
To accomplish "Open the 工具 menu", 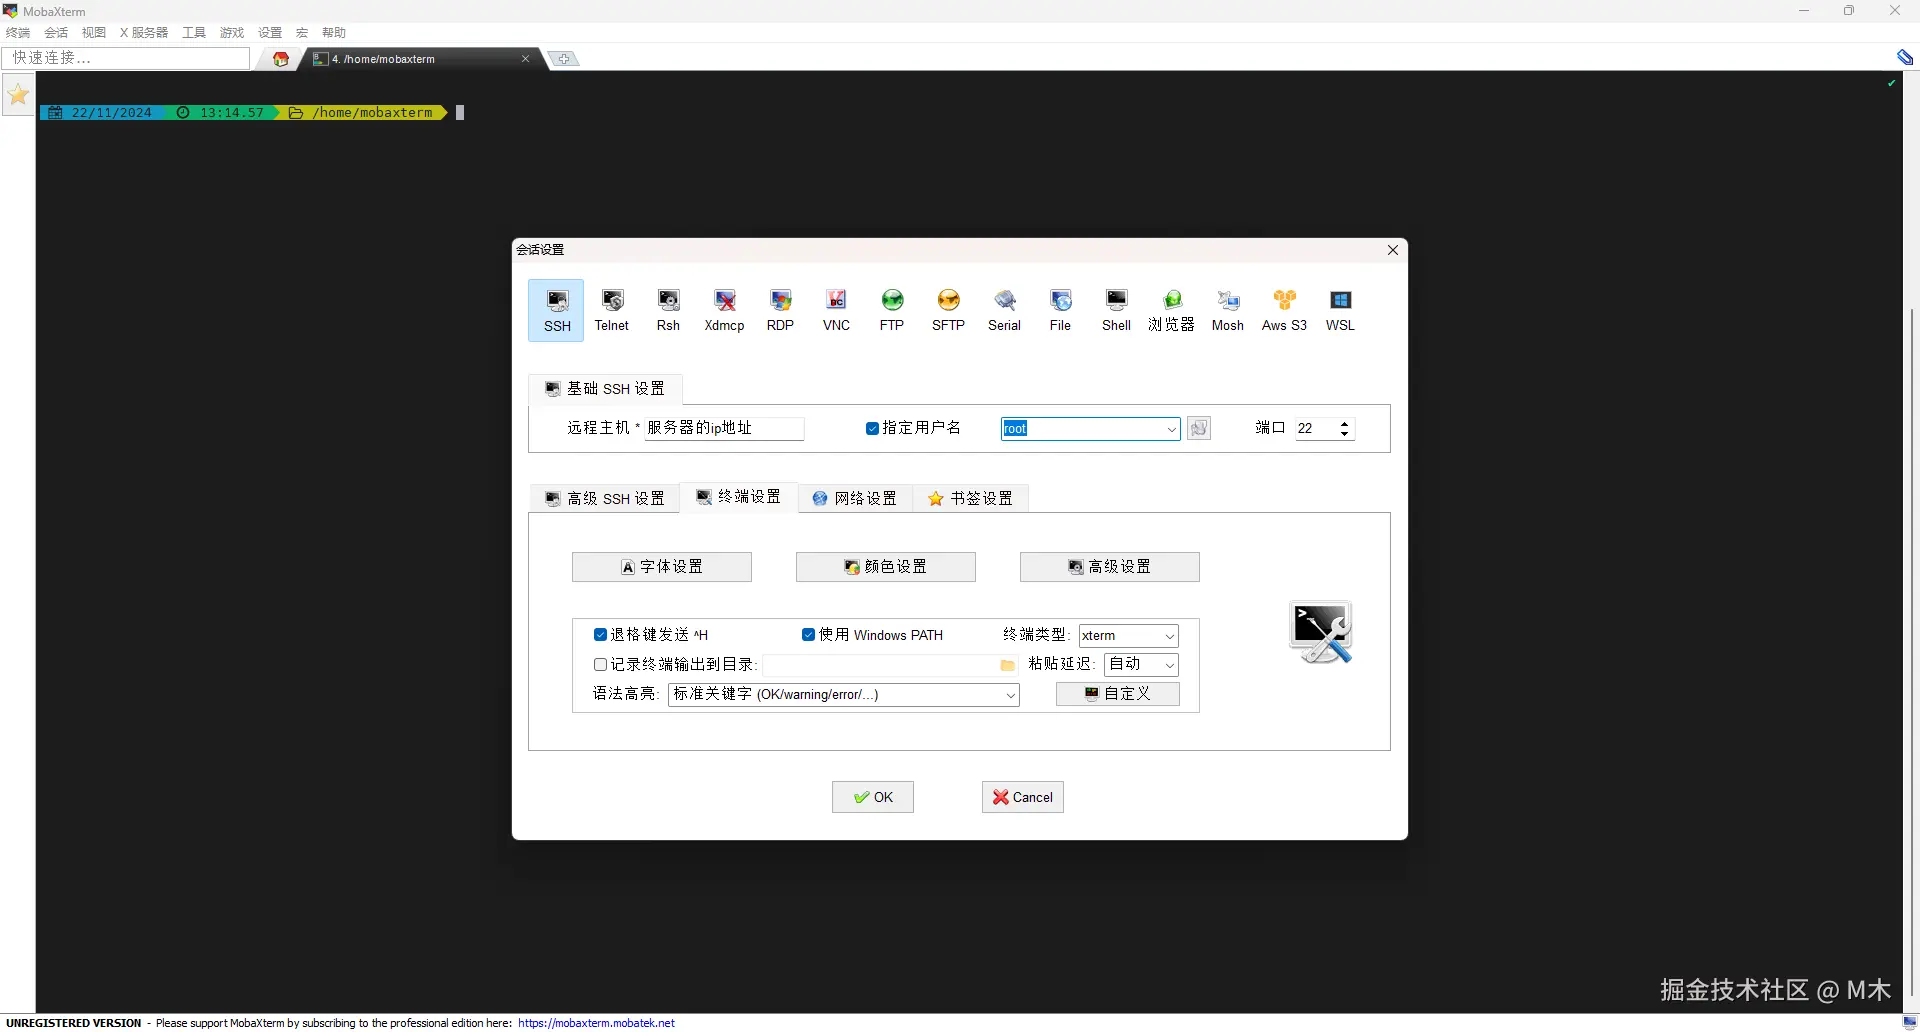I will (x=194, y=33).
